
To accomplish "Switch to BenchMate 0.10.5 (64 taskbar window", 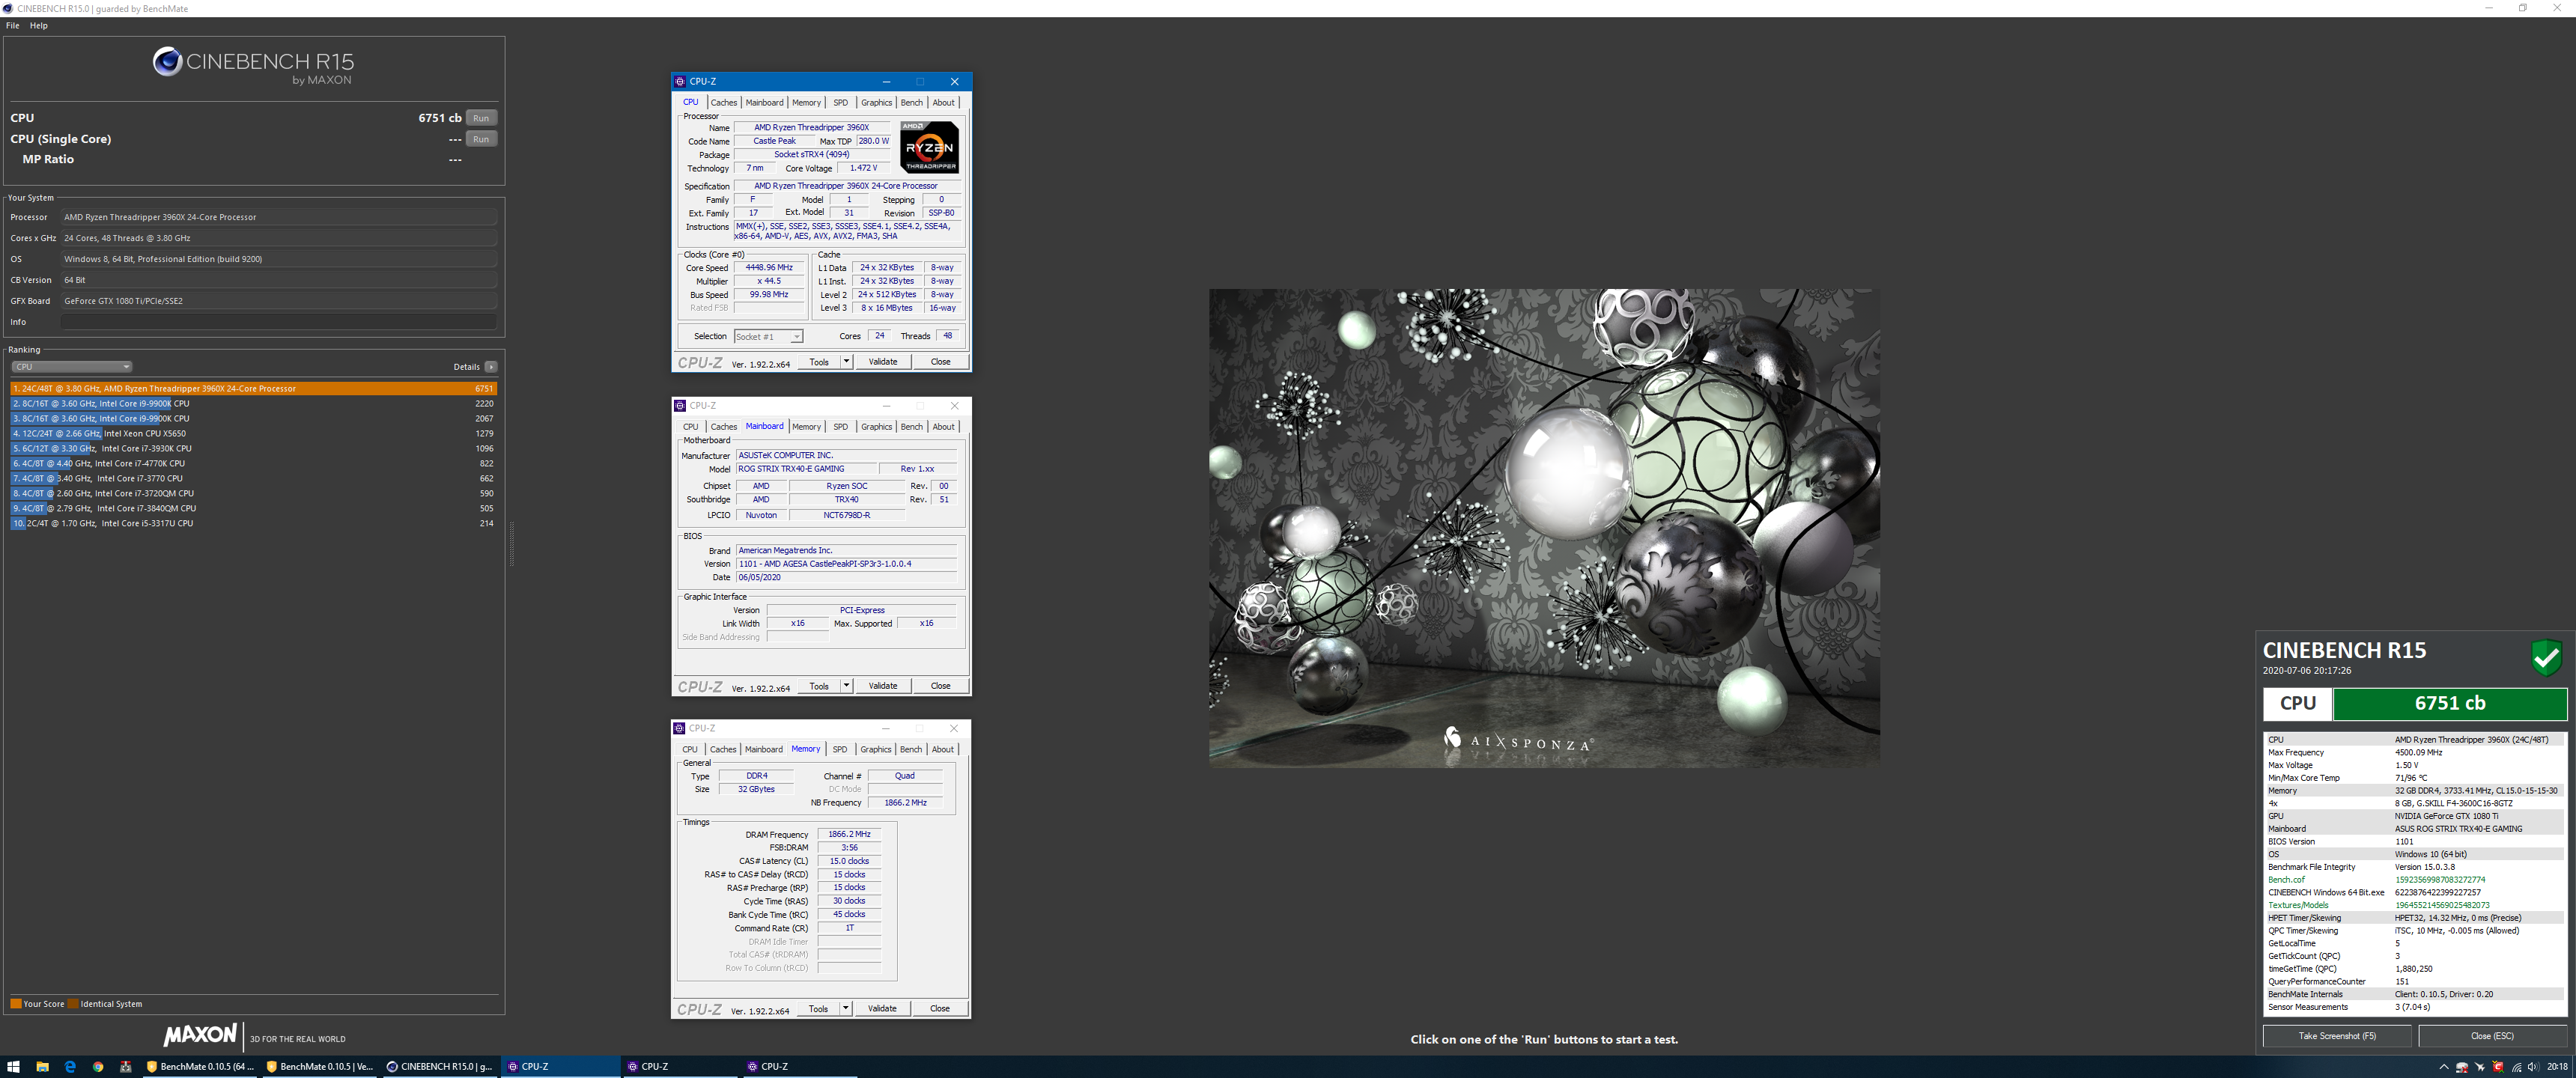I will point(200,1066).
